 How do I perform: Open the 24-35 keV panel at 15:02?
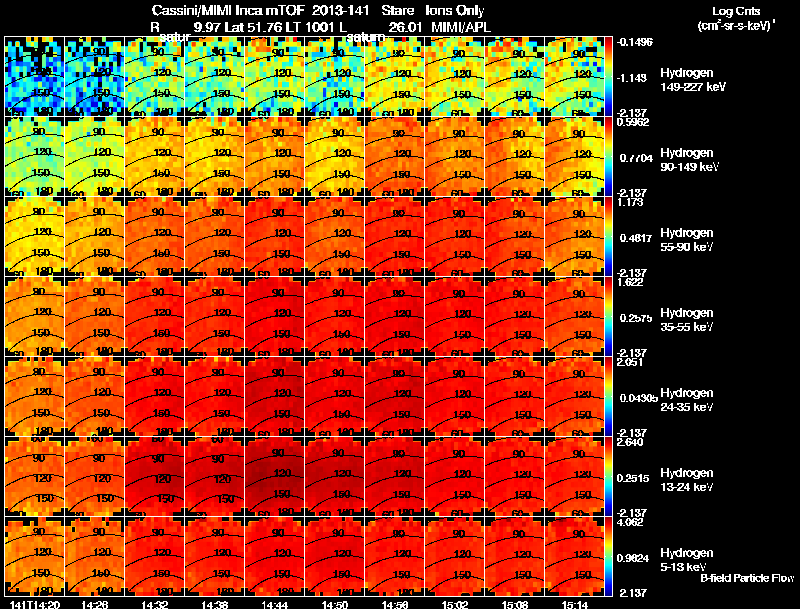[455, 396]
